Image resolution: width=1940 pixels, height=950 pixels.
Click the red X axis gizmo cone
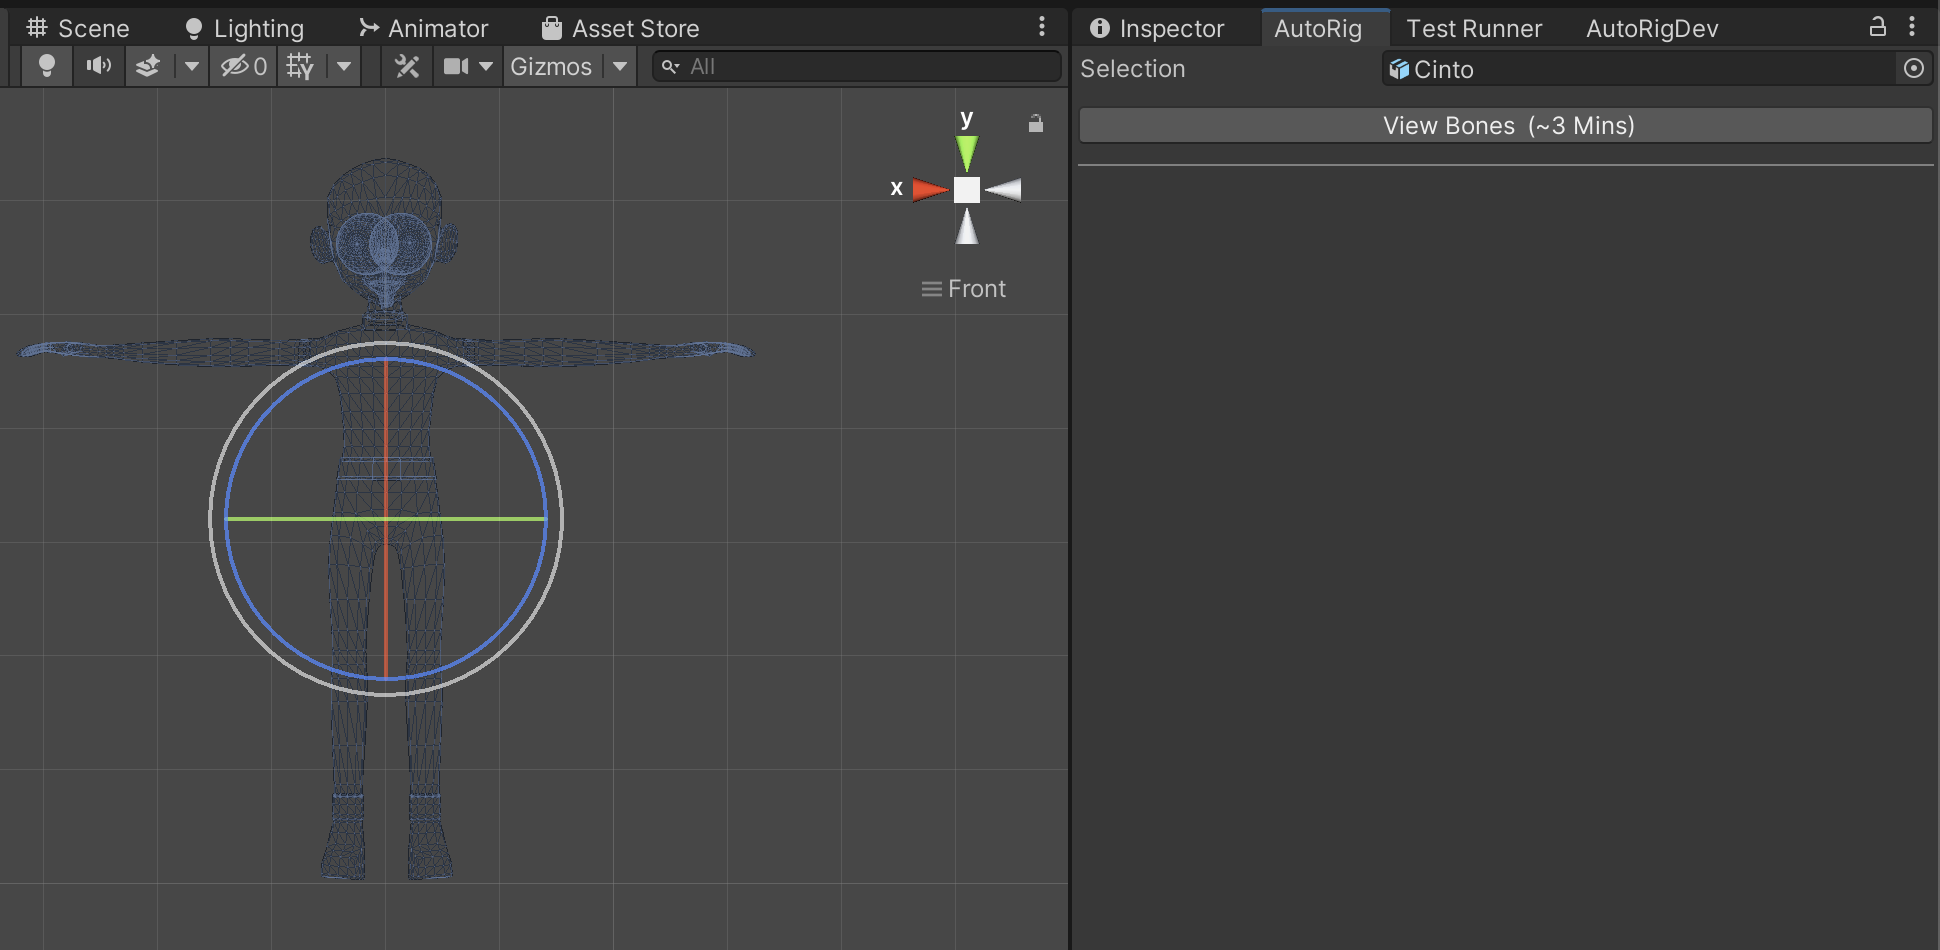[x=929, y=189]
